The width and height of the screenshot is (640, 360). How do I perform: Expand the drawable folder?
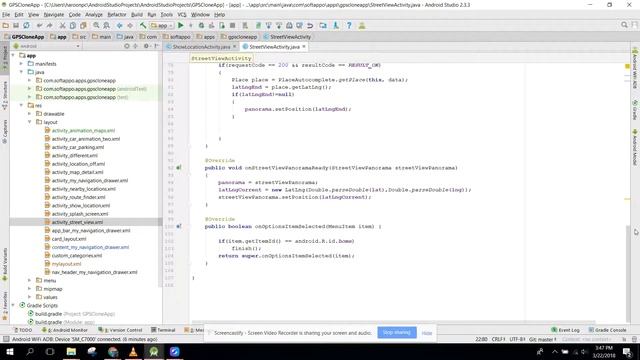[x=29, y=113]
